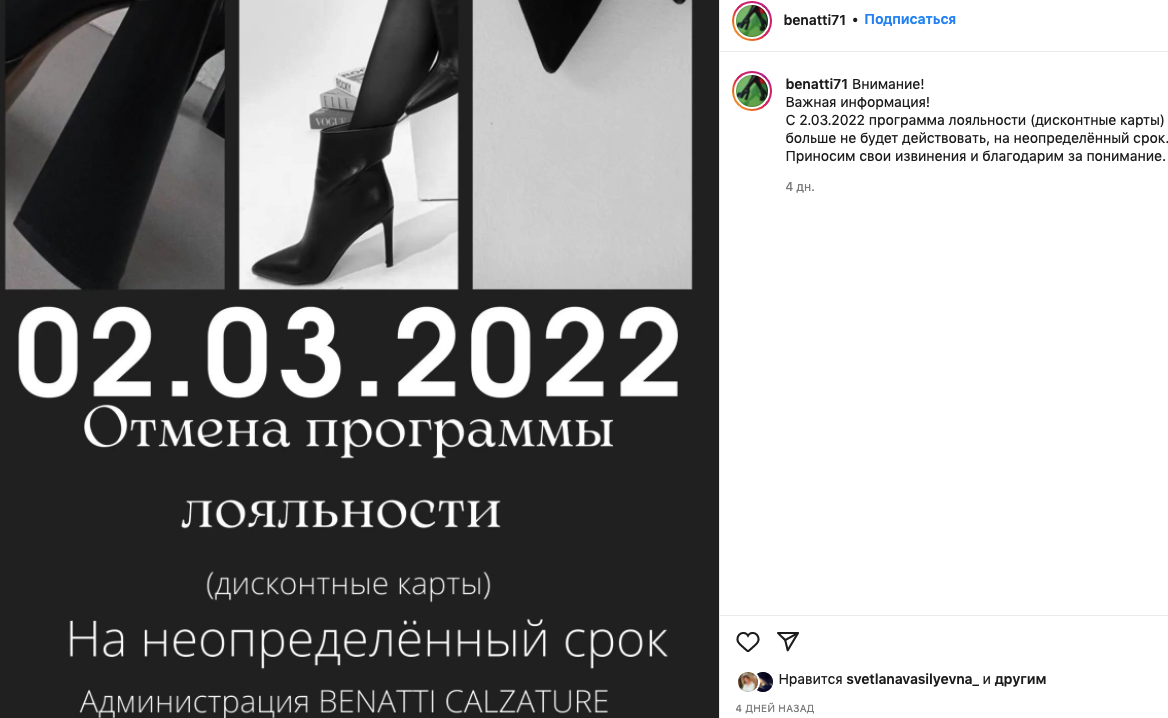Open benatti71 username in the caption
This screenshot has width=1168, height=718.
pos(816,84)
